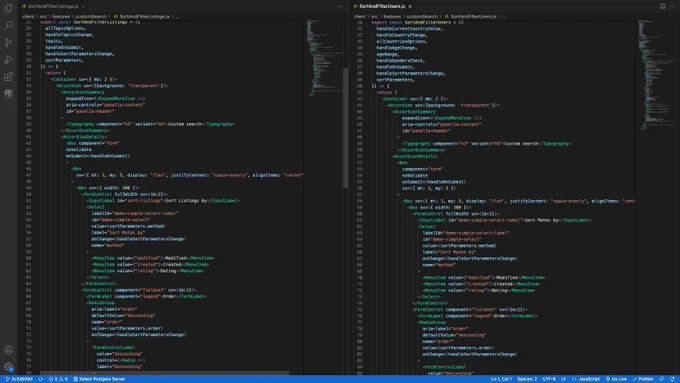Click Ln 1, Col 1 cursor position indicator
The width and height of the screenshot is (680, 383).
click(x=501, y=379)
